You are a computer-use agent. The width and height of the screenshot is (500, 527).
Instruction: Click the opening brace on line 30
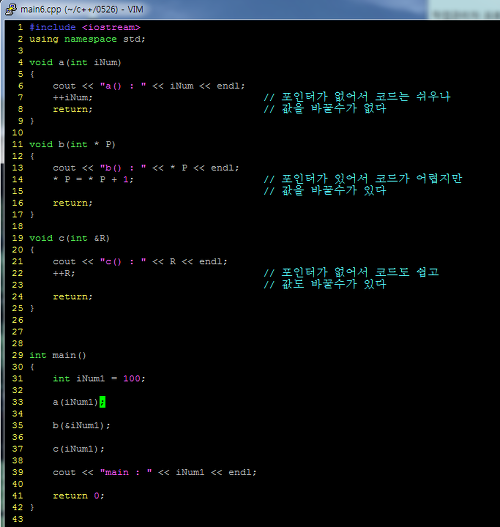(x=32, y=367)
